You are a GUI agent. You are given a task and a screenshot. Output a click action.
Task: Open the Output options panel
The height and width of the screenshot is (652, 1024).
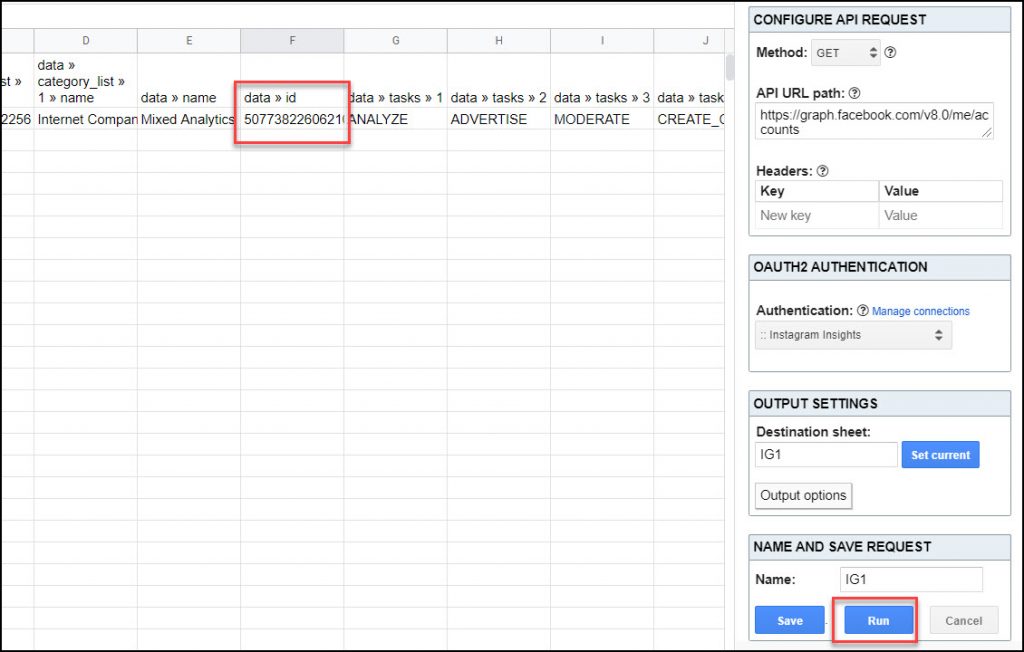pyautogui.click(x=803, y=495)
